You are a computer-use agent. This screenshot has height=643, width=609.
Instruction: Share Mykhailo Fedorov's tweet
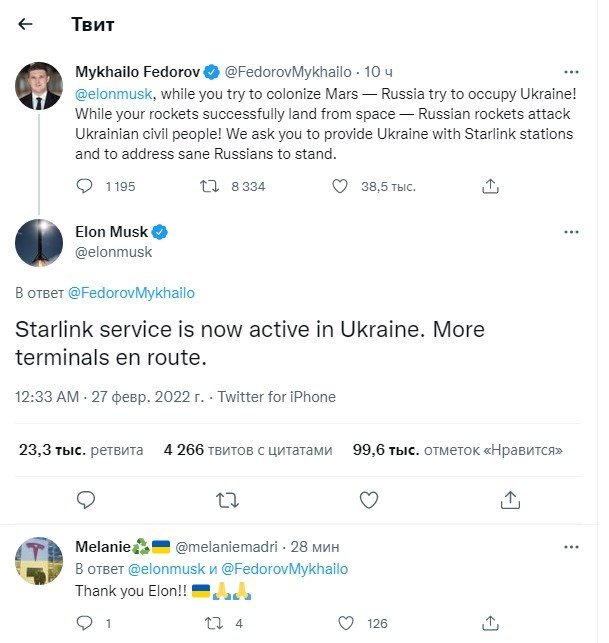pos(491,186)
